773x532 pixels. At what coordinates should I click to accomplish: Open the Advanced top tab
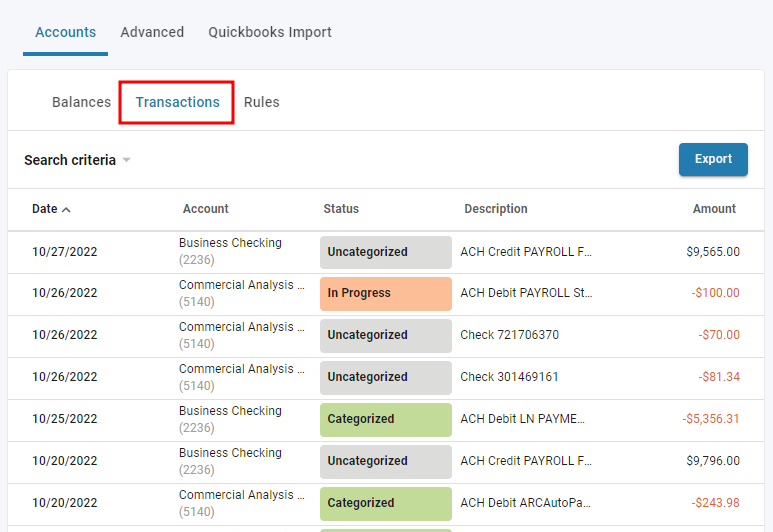pyautogui.click(x=152, y=32)
